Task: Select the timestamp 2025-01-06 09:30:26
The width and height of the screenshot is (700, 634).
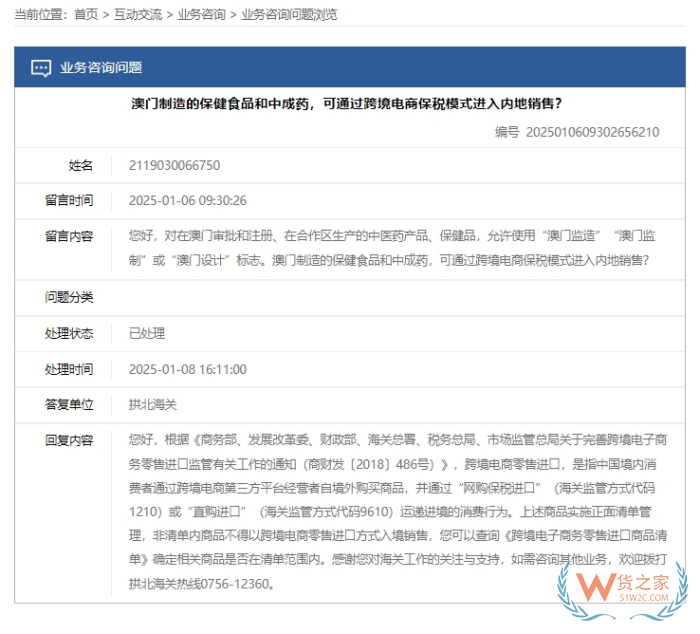Action: [x=188, y=200]
